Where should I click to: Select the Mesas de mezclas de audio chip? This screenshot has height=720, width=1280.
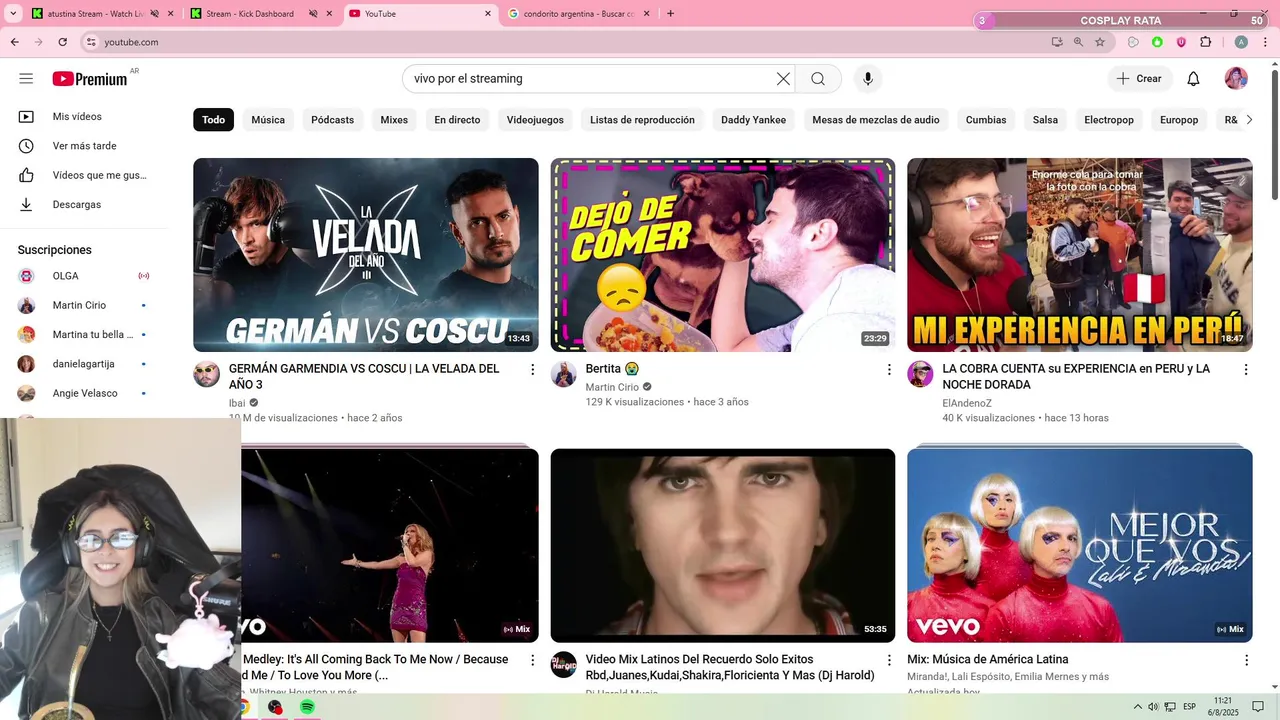click(876, 120)
